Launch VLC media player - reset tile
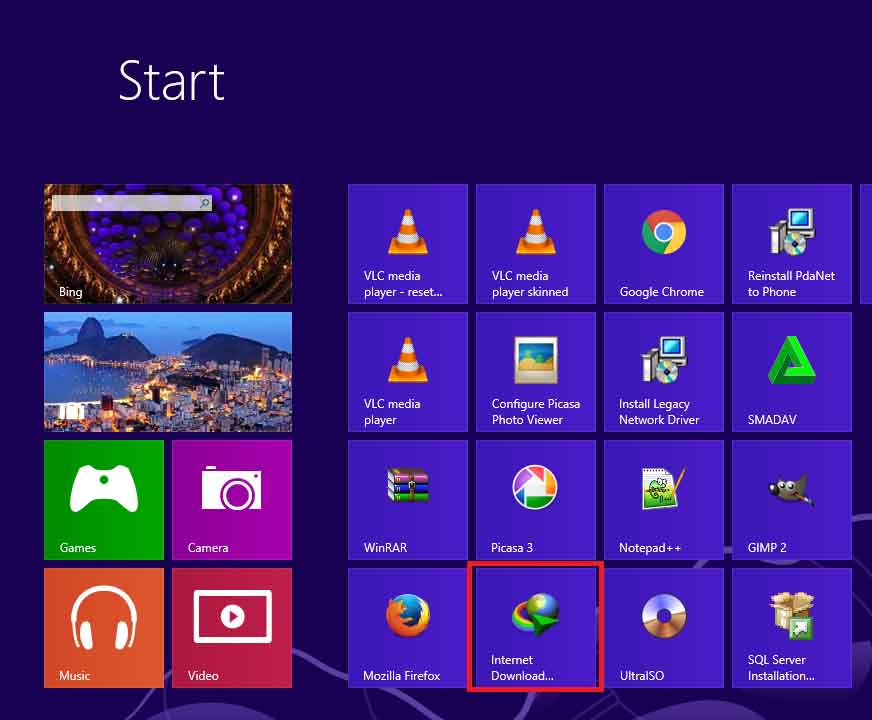 tap(408, 244)
